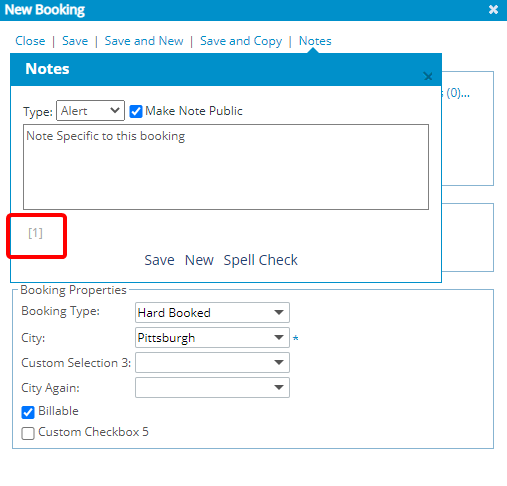Click into the note text area

(226, 167)
